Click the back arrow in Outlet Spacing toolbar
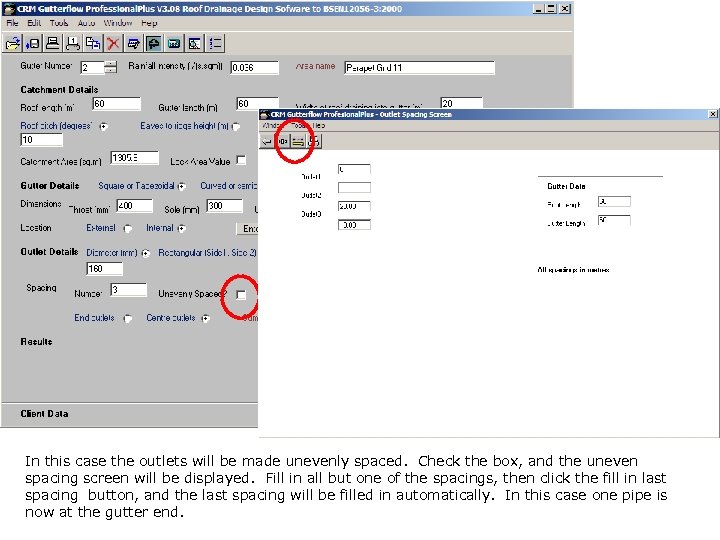Image resolution: width=720 pixels, height=540 pixels. tap(267, 141)
